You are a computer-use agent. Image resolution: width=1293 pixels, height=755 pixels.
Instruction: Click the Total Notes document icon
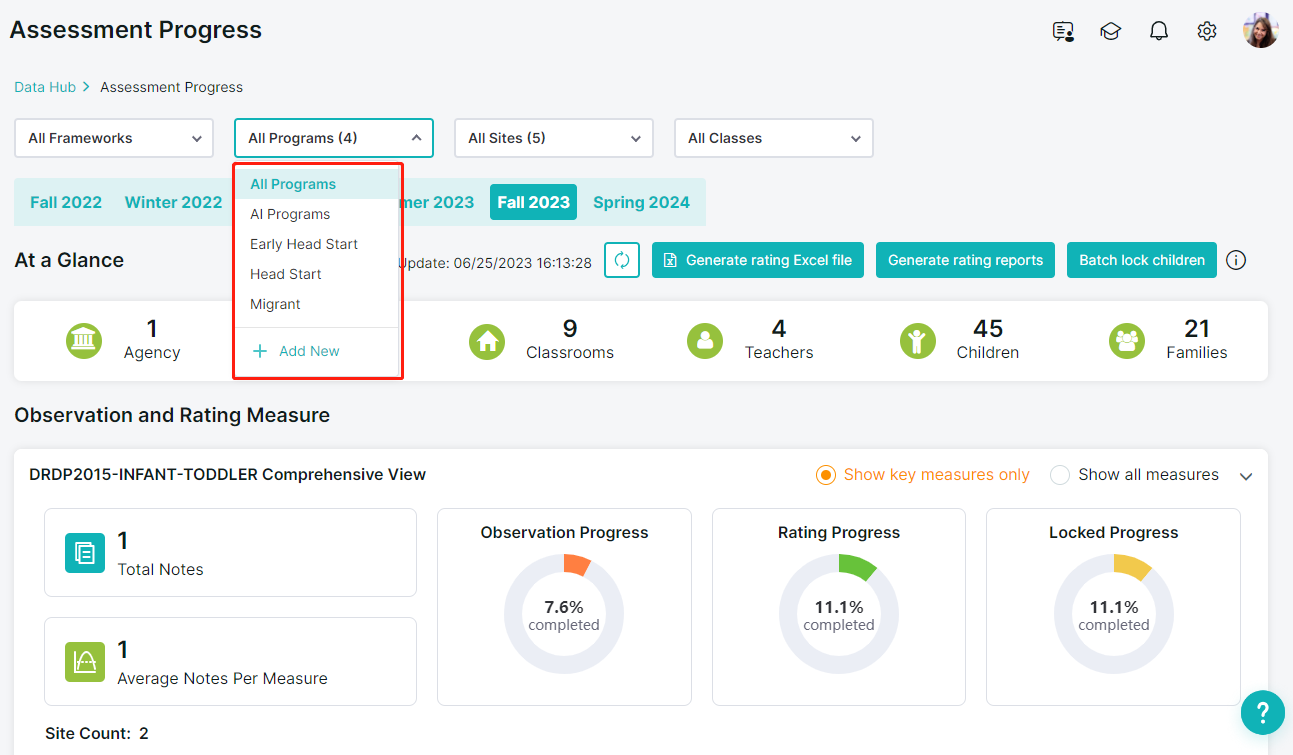click(85, 552)
